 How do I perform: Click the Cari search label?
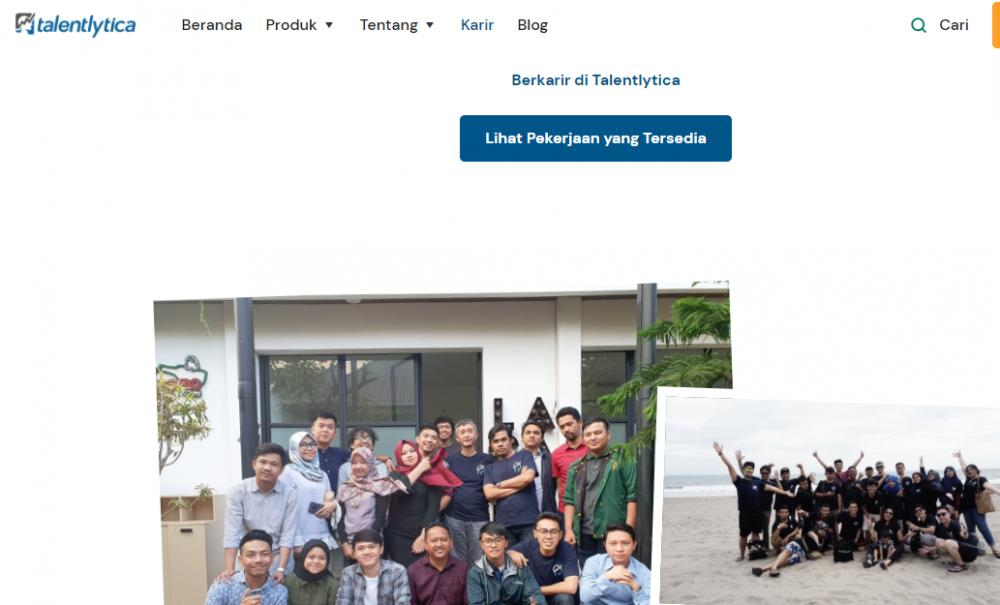pos(953,25)
